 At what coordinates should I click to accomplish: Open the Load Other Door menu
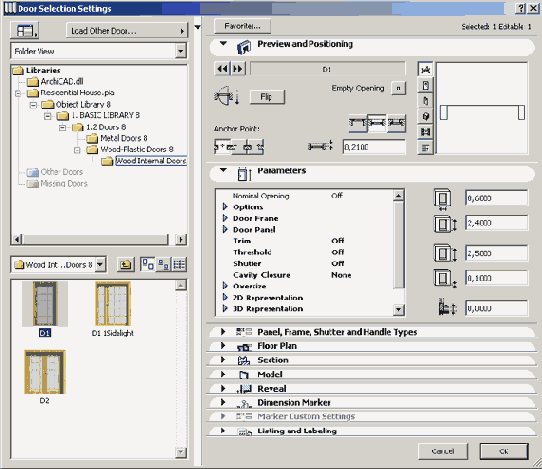tap(127, 31)
